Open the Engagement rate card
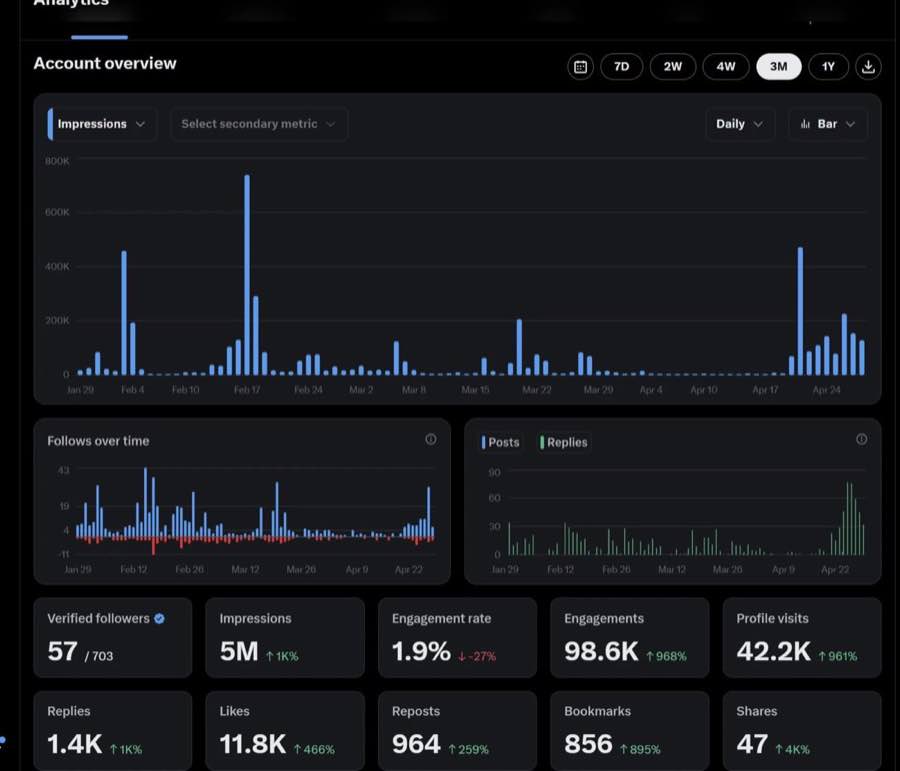Screen dimensions: 900x771 pos(457,638)
